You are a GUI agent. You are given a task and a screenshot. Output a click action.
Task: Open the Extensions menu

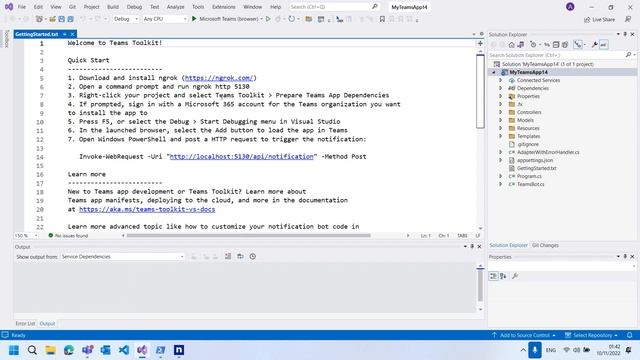pos(224,7)
